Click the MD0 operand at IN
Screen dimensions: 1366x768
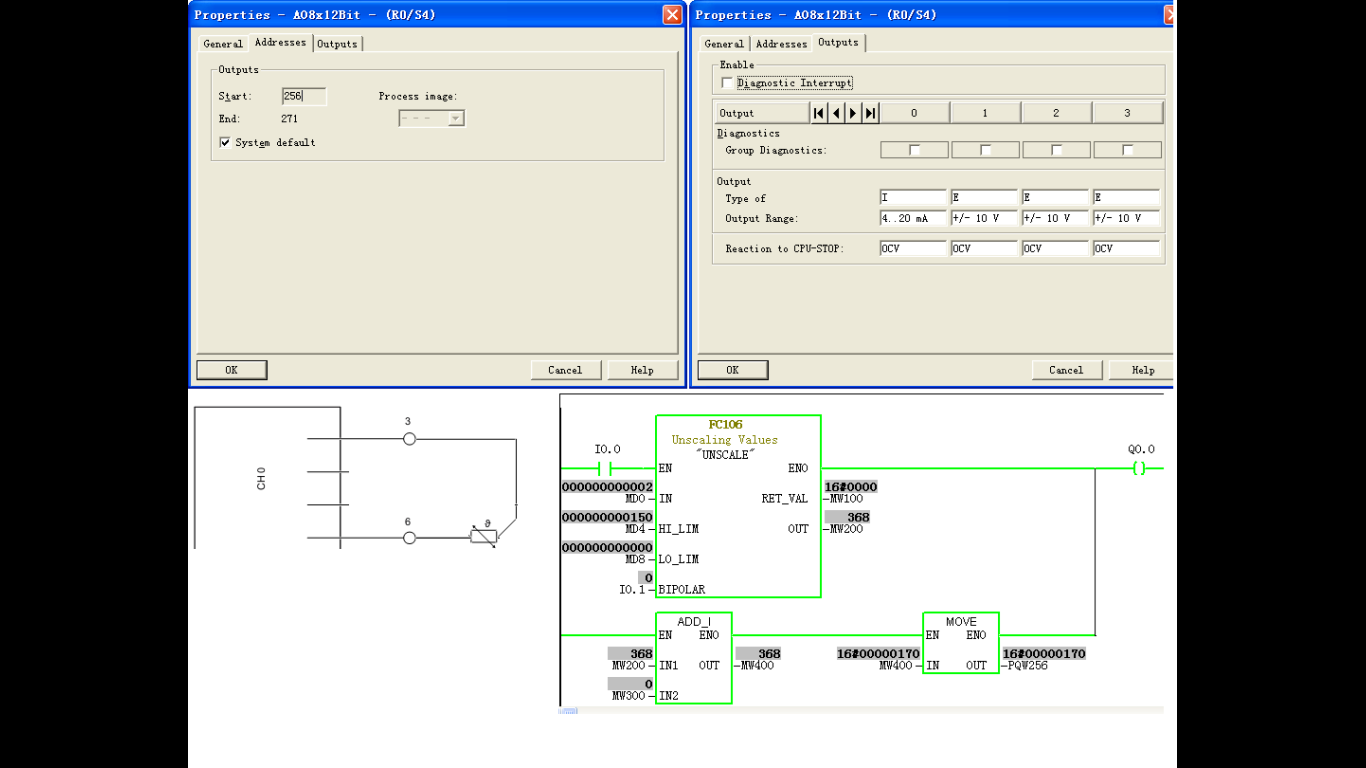pos(635,498)
